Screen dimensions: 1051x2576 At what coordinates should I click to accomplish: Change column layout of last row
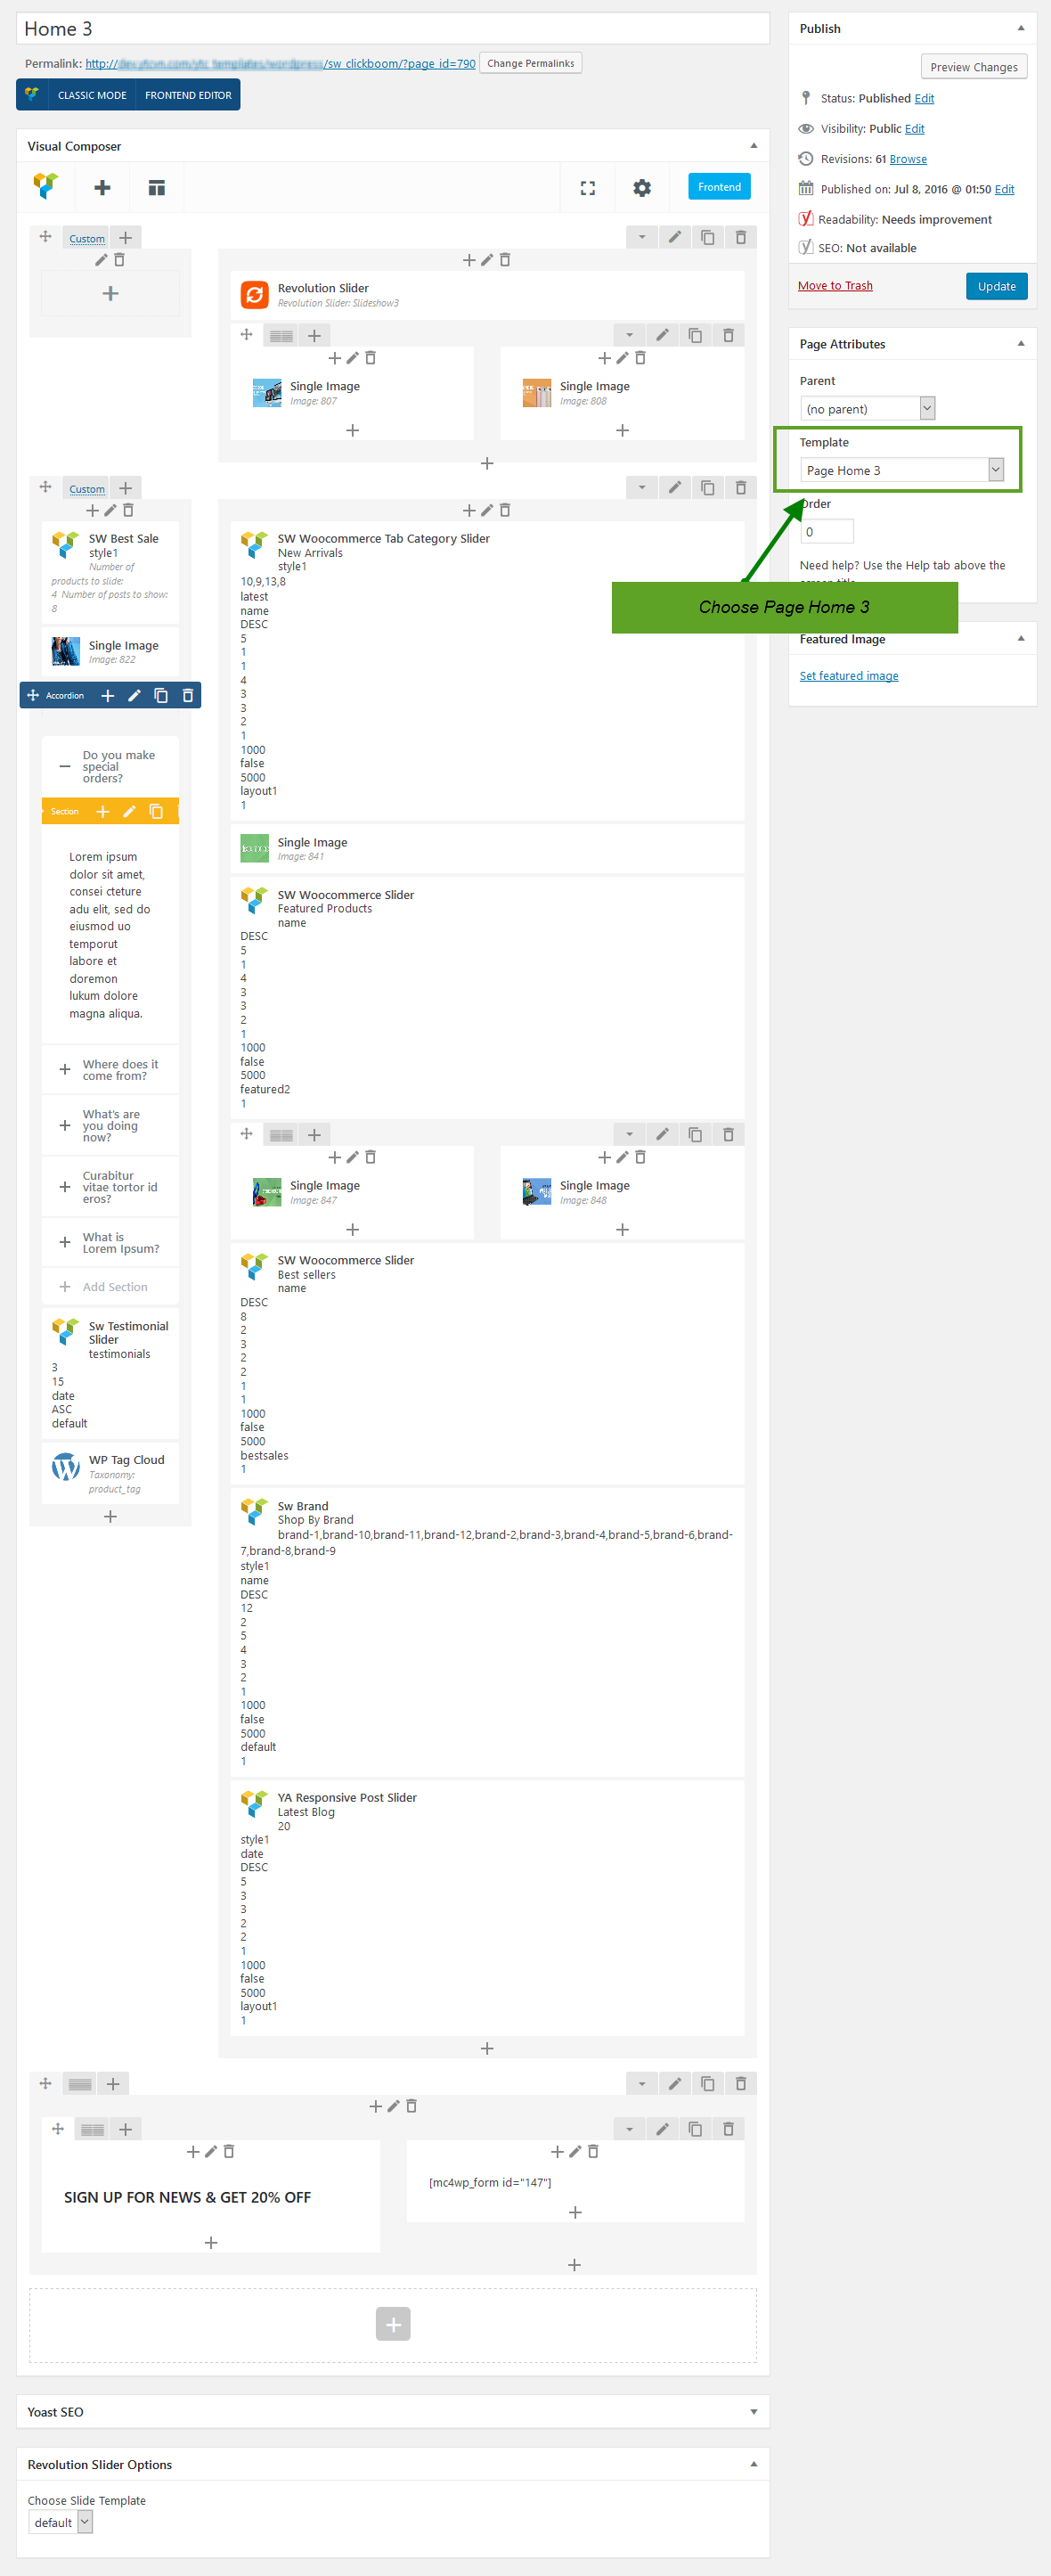pos(80,2084)
